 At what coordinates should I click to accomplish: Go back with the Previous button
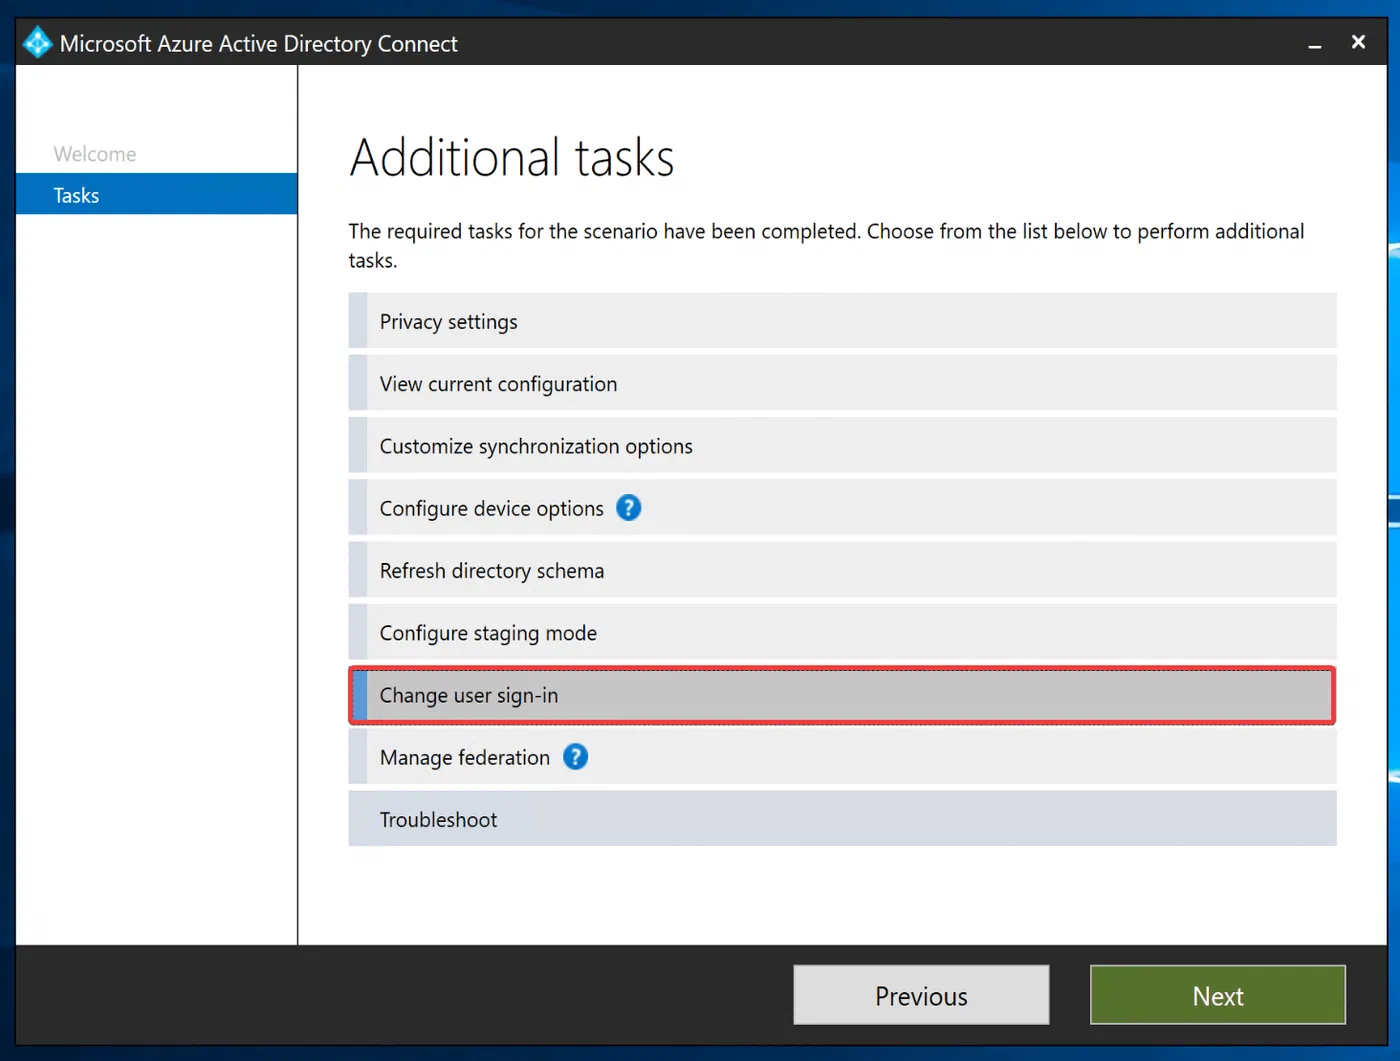coord(921,995)
